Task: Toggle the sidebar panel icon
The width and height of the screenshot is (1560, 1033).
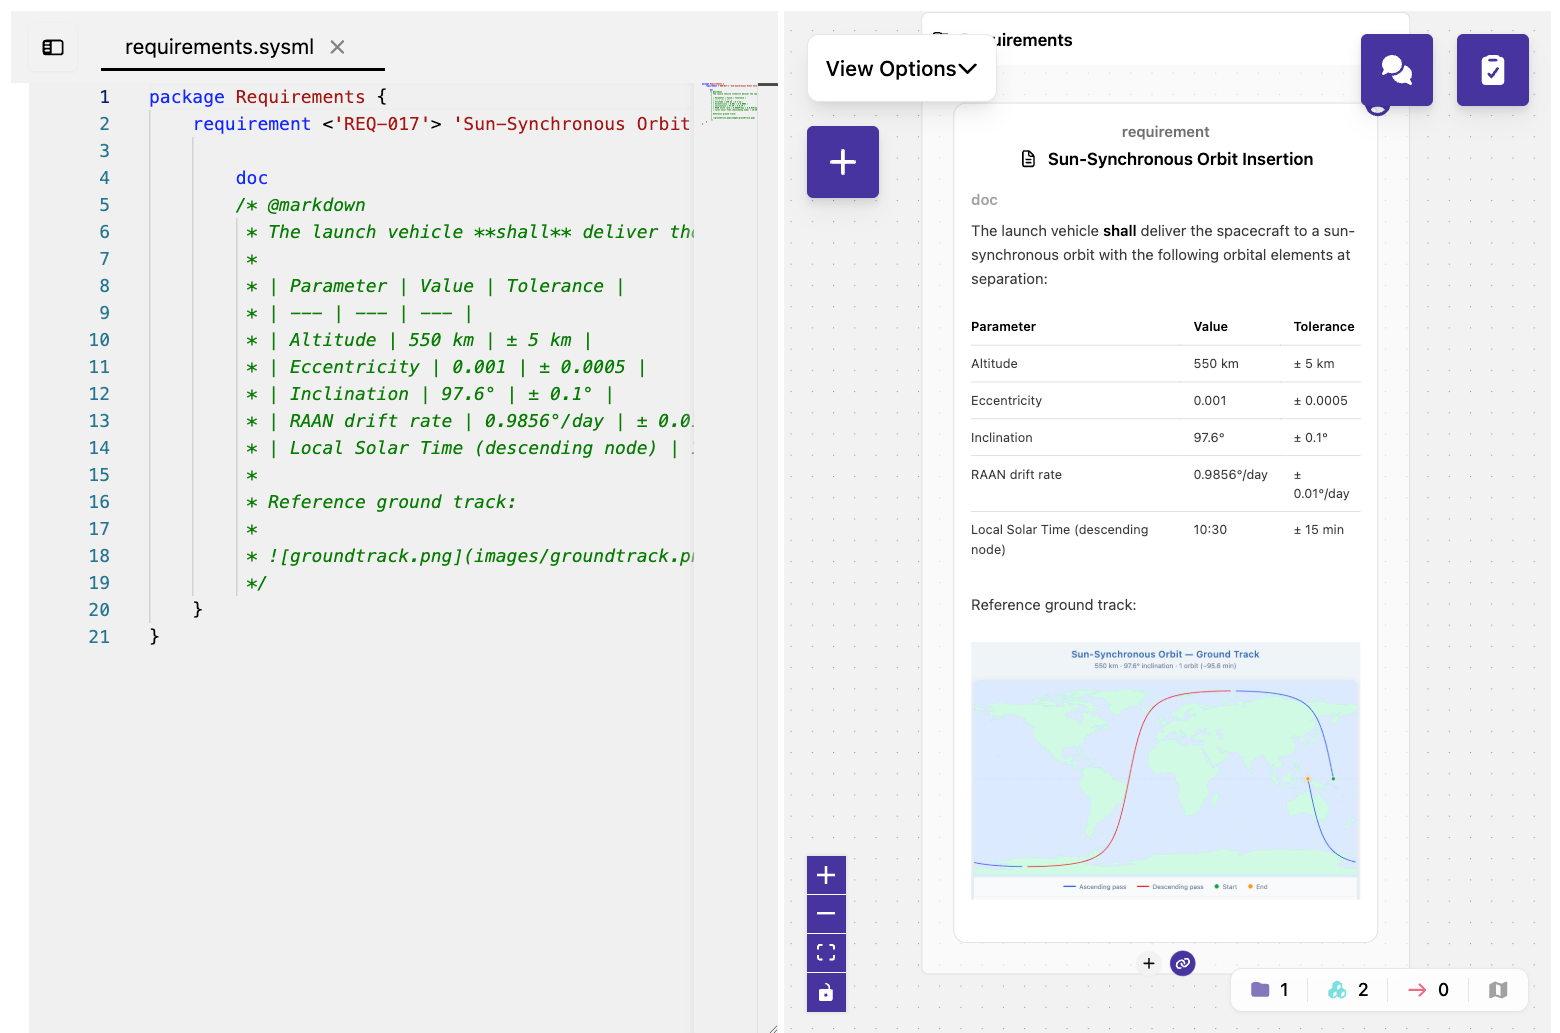Action: point(53,47)
